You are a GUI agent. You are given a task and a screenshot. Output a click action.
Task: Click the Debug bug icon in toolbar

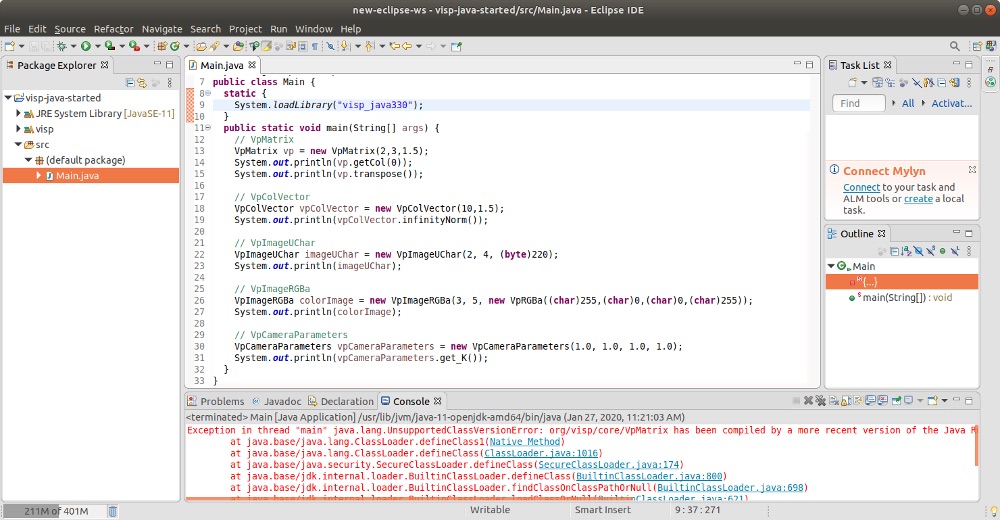pos(62,46)
